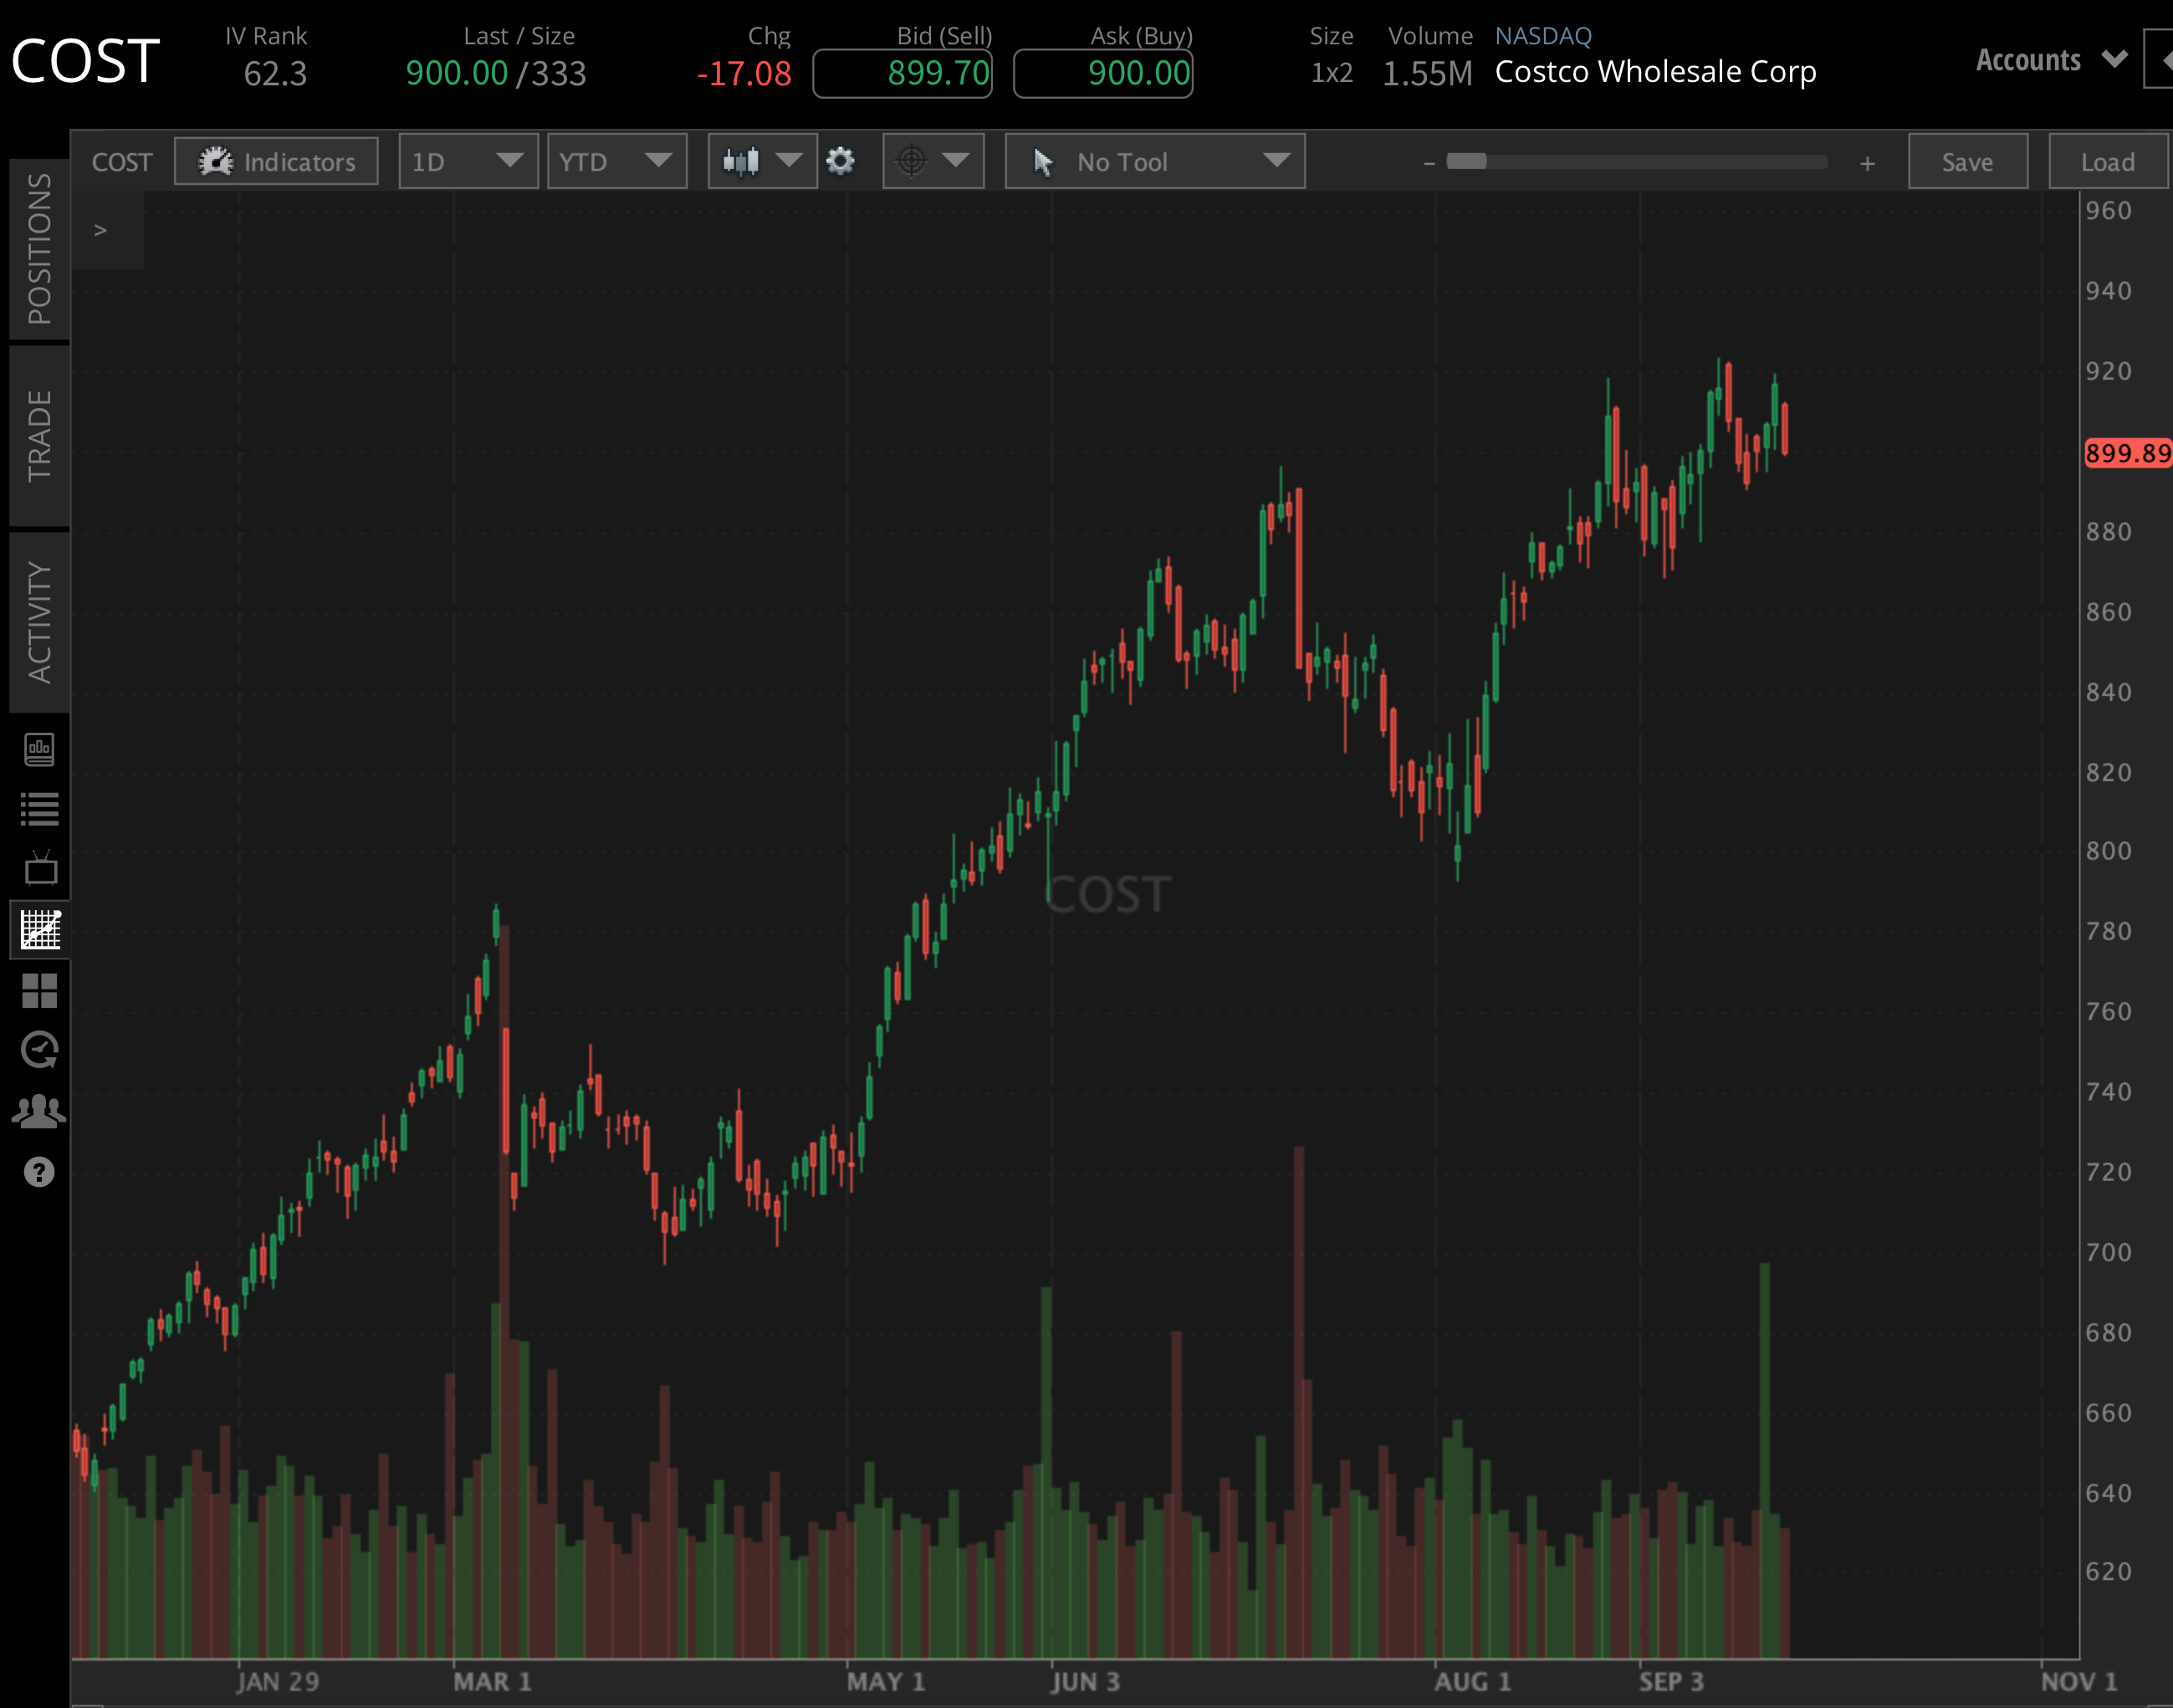Save the current chart layout

(x=1966, y=160)
